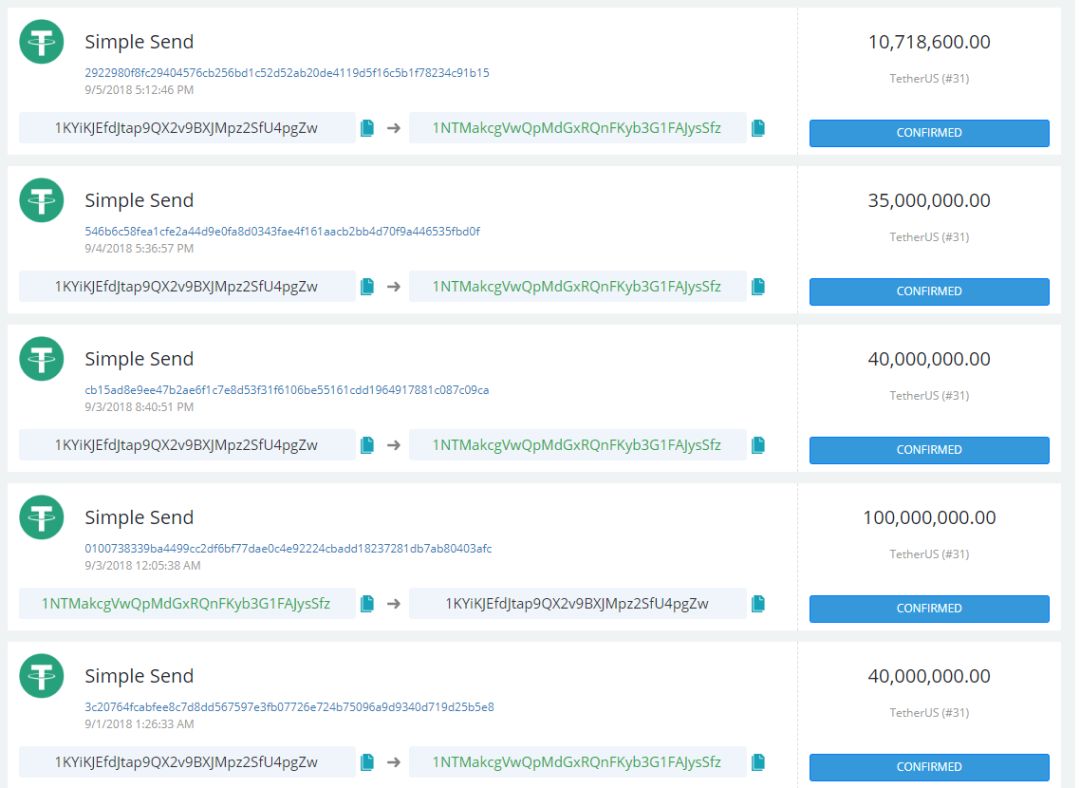Click Simple Send title dated 9/4/2018

[139, 200]
